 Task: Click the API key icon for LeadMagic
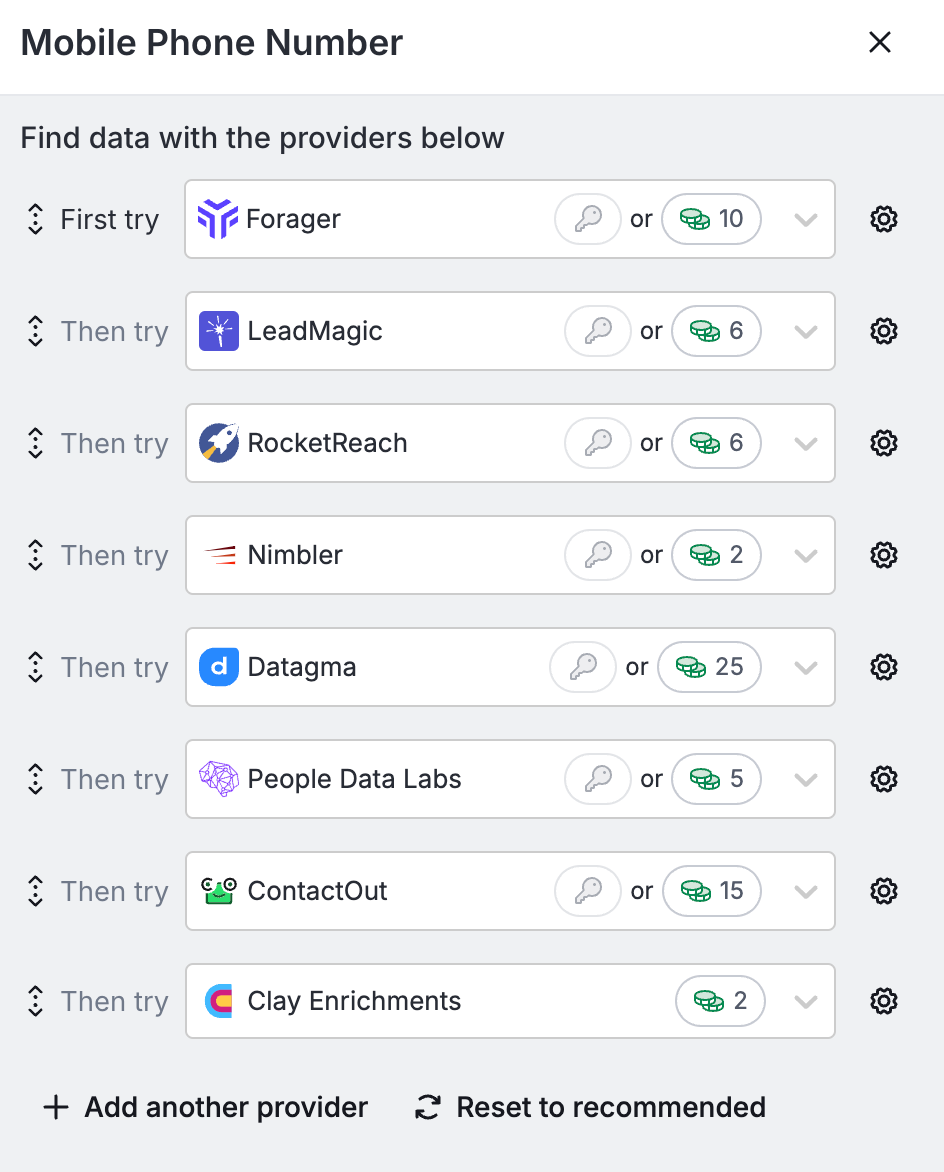pyautogui.click(x=598, y=330)
